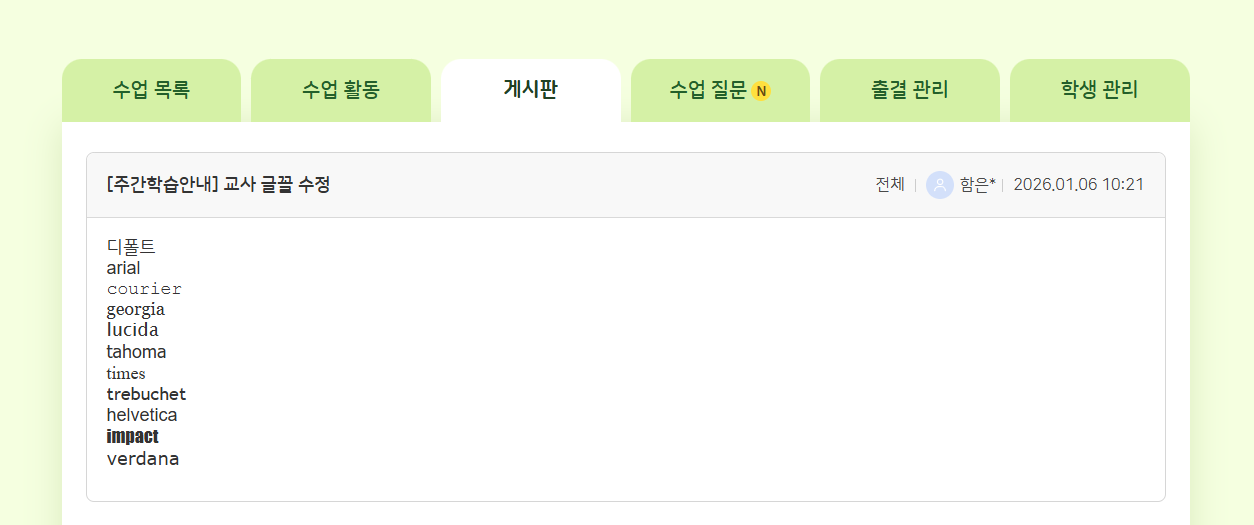Image resolution: width=1254 pixels, height=525 pixels.
Task: Click the bold trebuchet text line
Action: [146, 394]
